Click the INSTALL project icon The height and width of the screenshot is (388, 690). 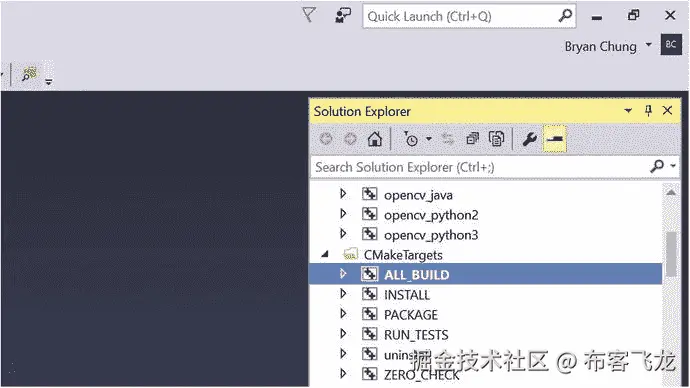(x=369, y=293)
